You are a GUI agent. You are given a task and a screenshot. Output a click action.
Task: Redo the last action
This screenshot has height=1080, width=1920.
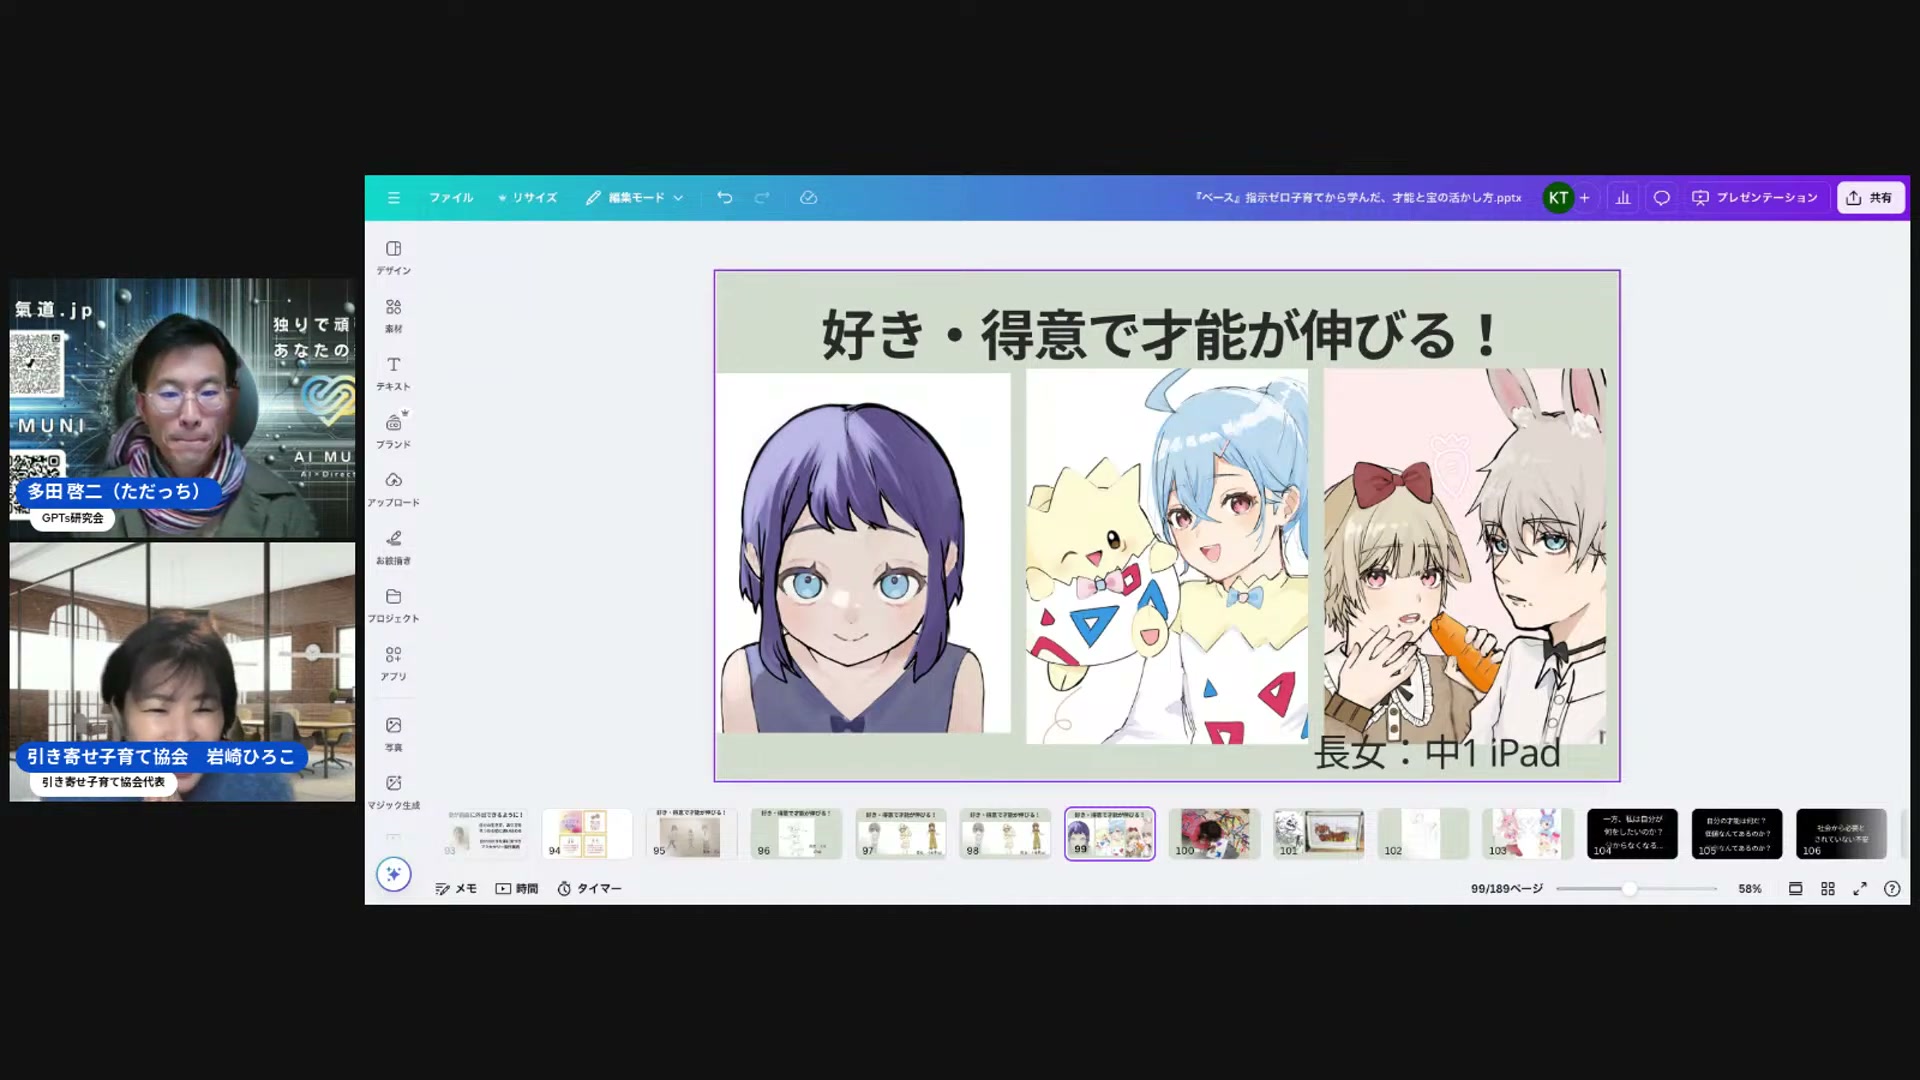click(x=762, y=198)
